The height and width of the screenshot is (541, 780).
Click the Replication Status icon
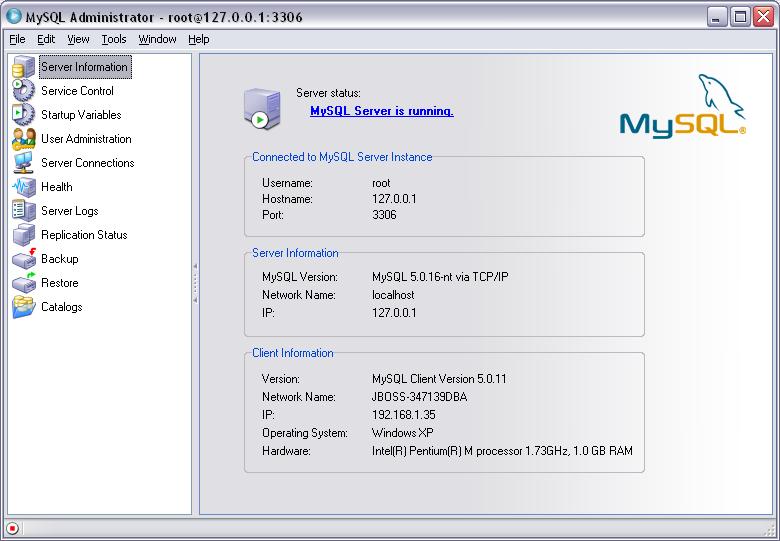click(23, 235)
